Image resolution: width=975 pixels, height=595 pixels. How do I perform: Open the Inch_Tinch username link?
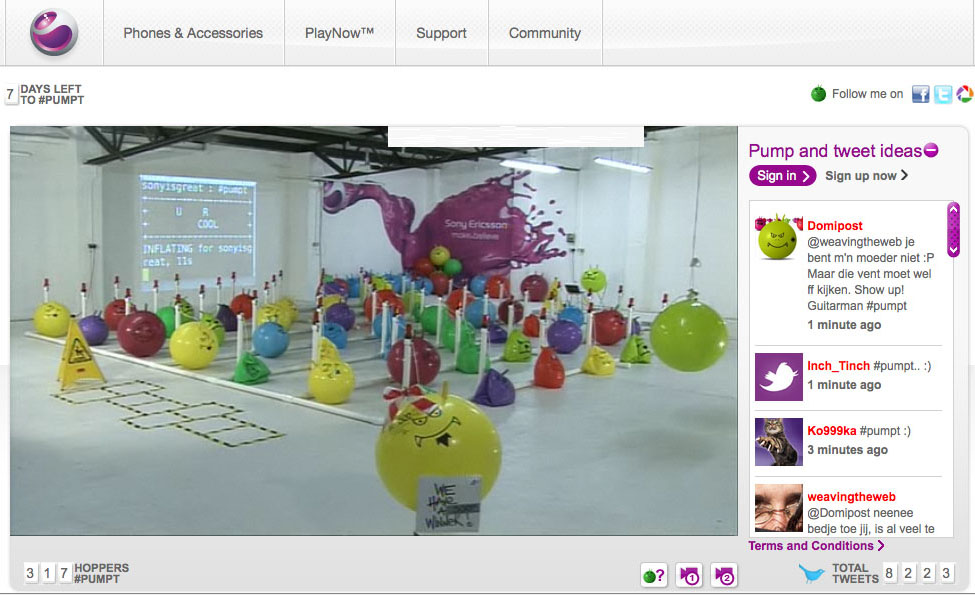tap(838, 366)
